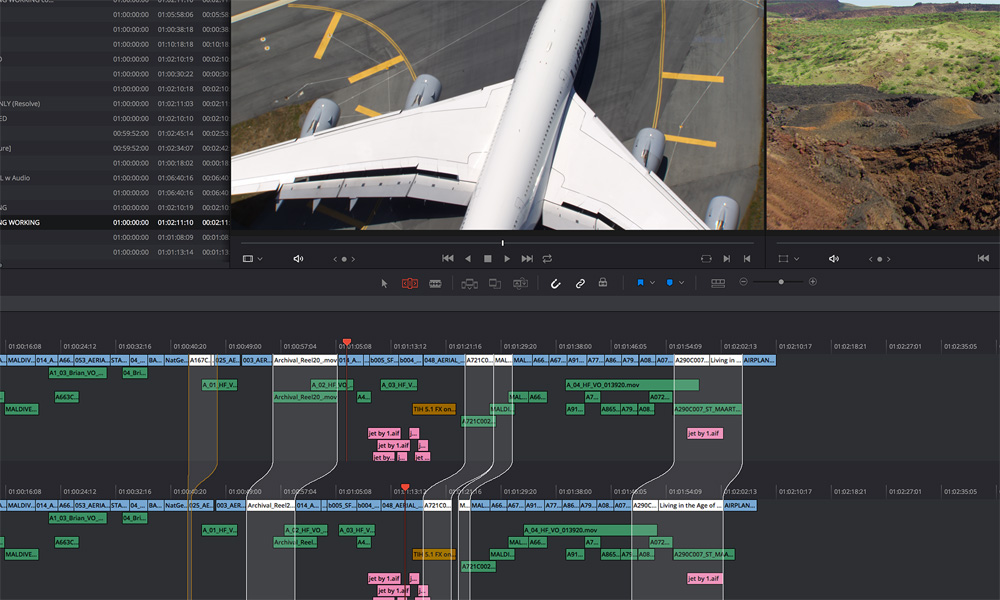This screenshot has width=1000, height=600.
Task: Click the zoom in plus button
Action: tap(813, 283)
